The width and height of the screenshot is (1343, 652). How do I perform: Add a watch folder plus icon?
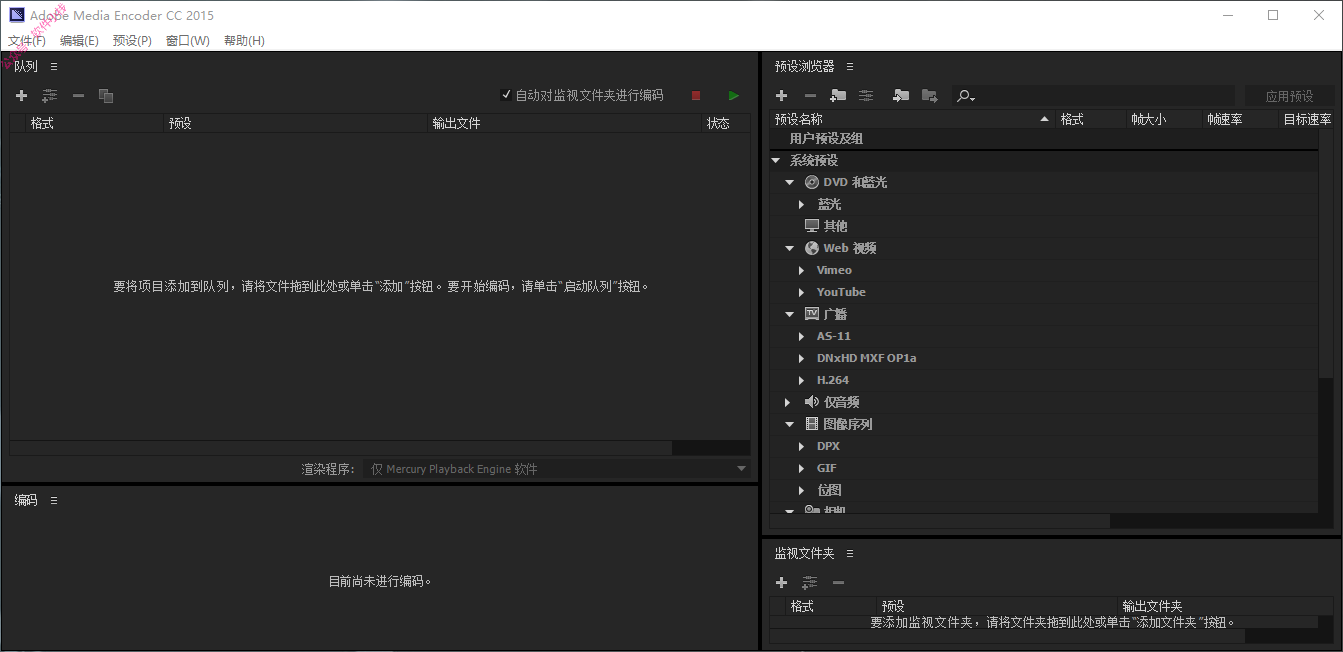click(782, 583)
